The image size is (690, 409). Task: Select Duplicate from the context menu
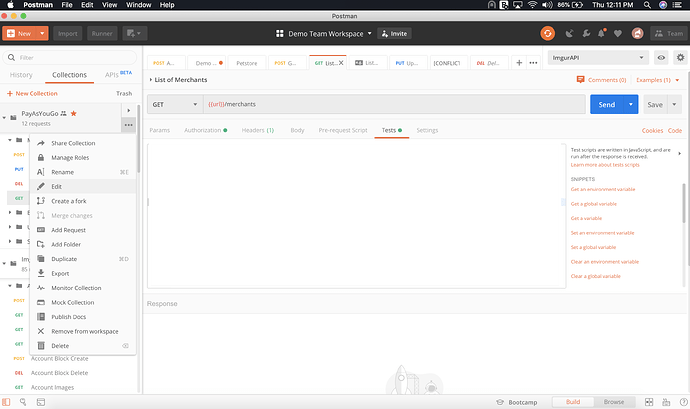pyautogui.click(x=83, y=259)
